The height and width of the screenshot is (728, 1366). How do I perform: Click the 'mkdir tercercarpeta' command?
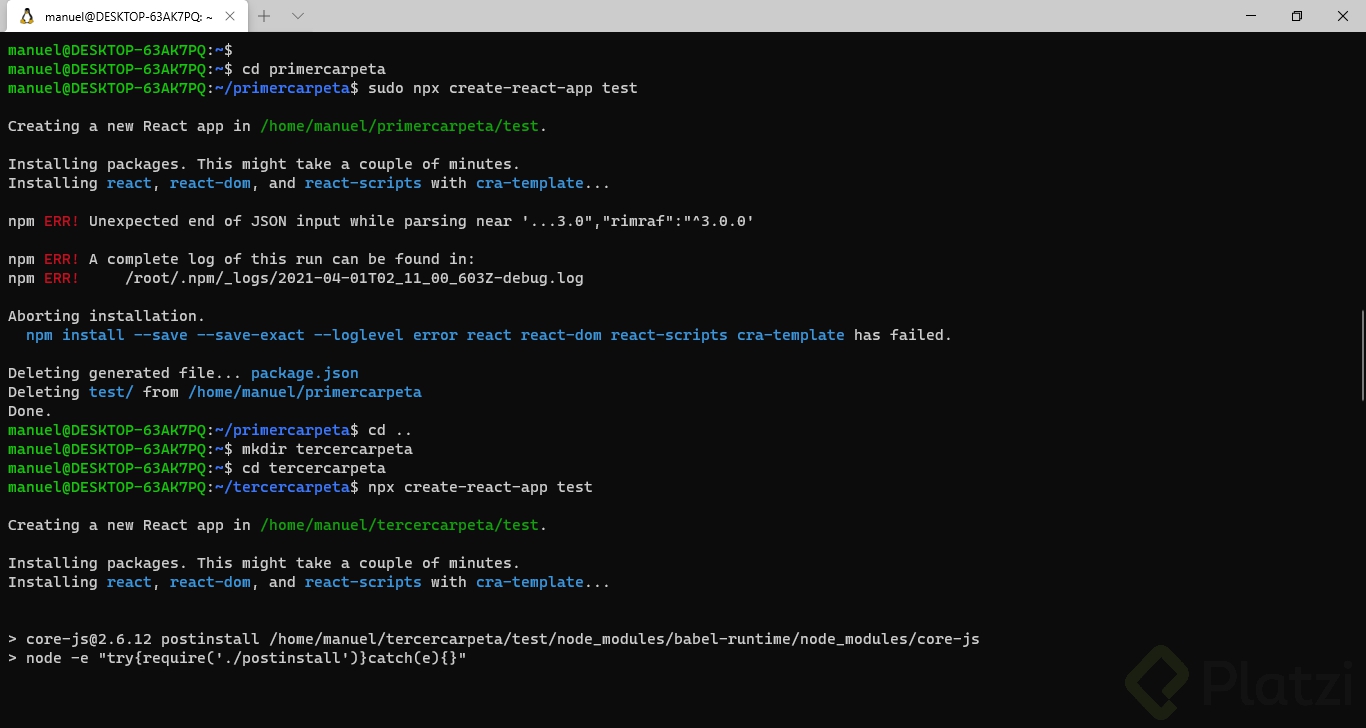pos(327,449)
